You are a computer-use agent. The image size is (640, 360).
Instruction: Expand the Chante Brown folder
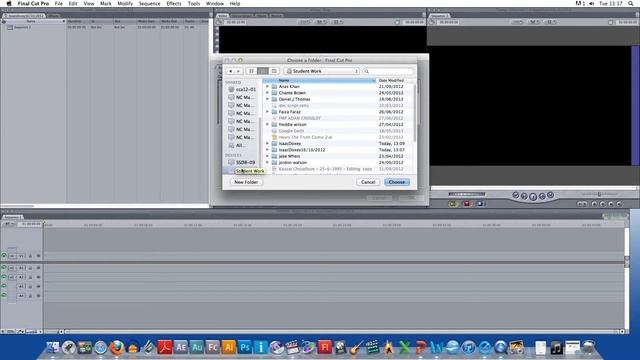[268, 93]
